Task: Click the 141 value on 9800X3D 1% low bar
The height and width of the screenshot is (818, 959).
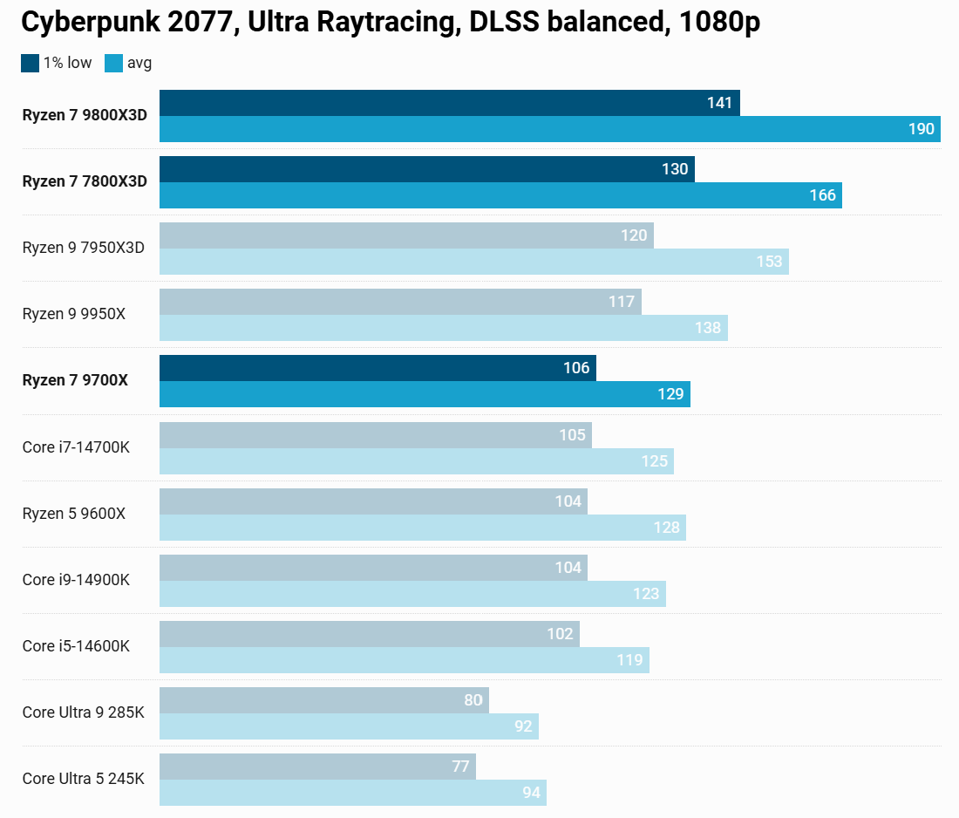Action: pyautogui.click(x=719, y=103)
